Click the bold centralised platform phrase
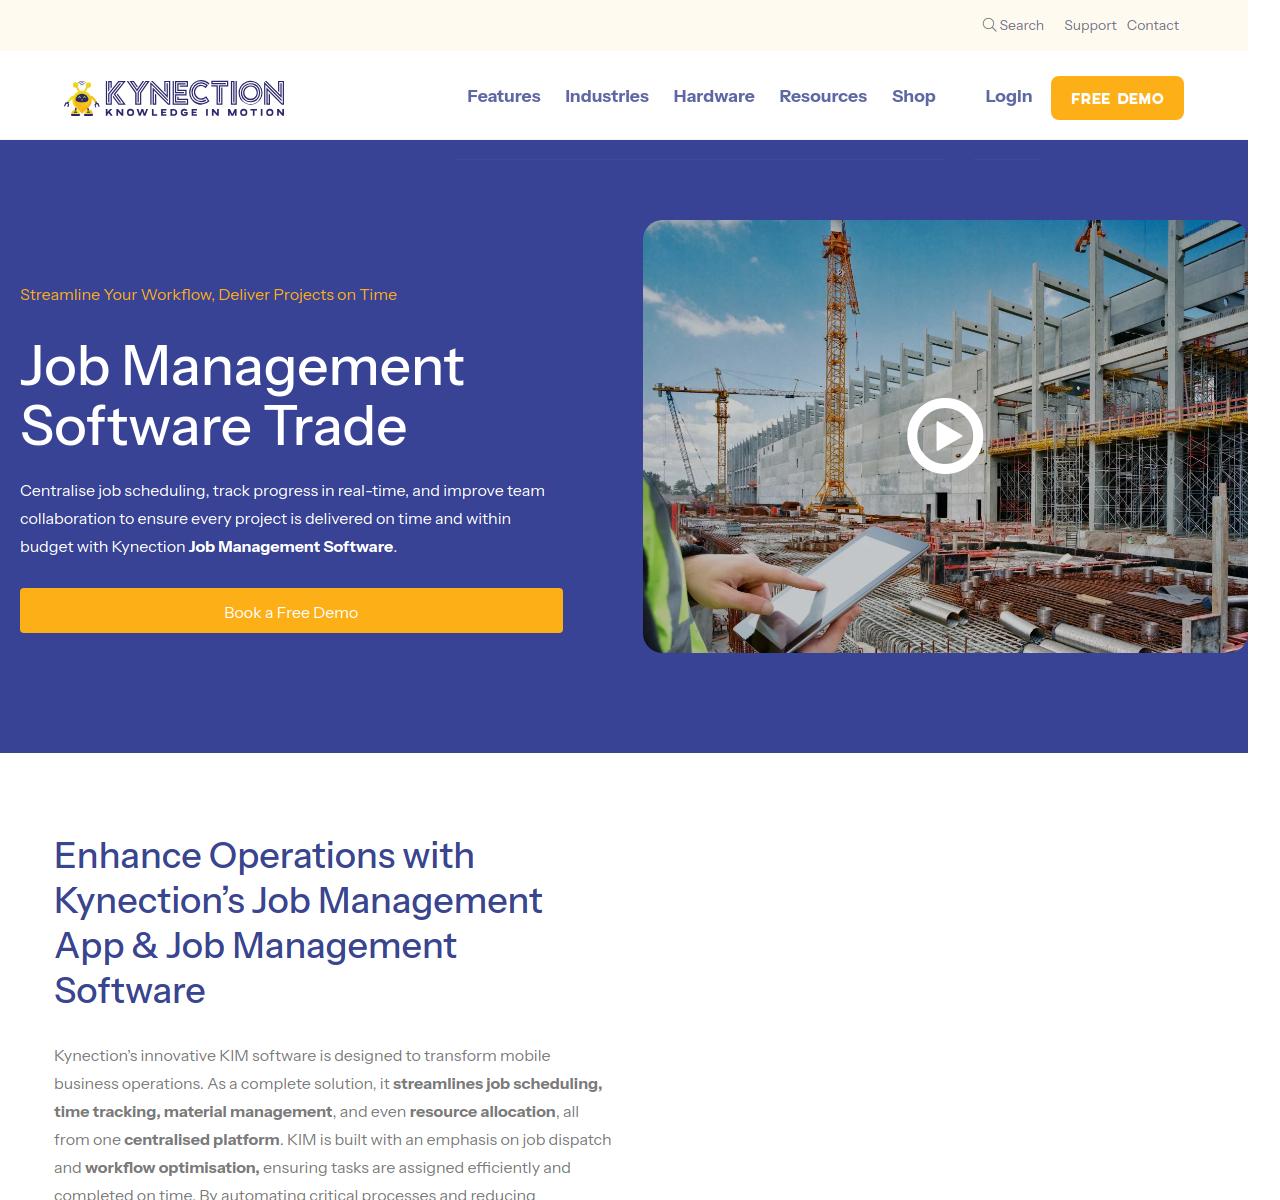This screenshot has height=1200, width=1280. pos(202,1139)
